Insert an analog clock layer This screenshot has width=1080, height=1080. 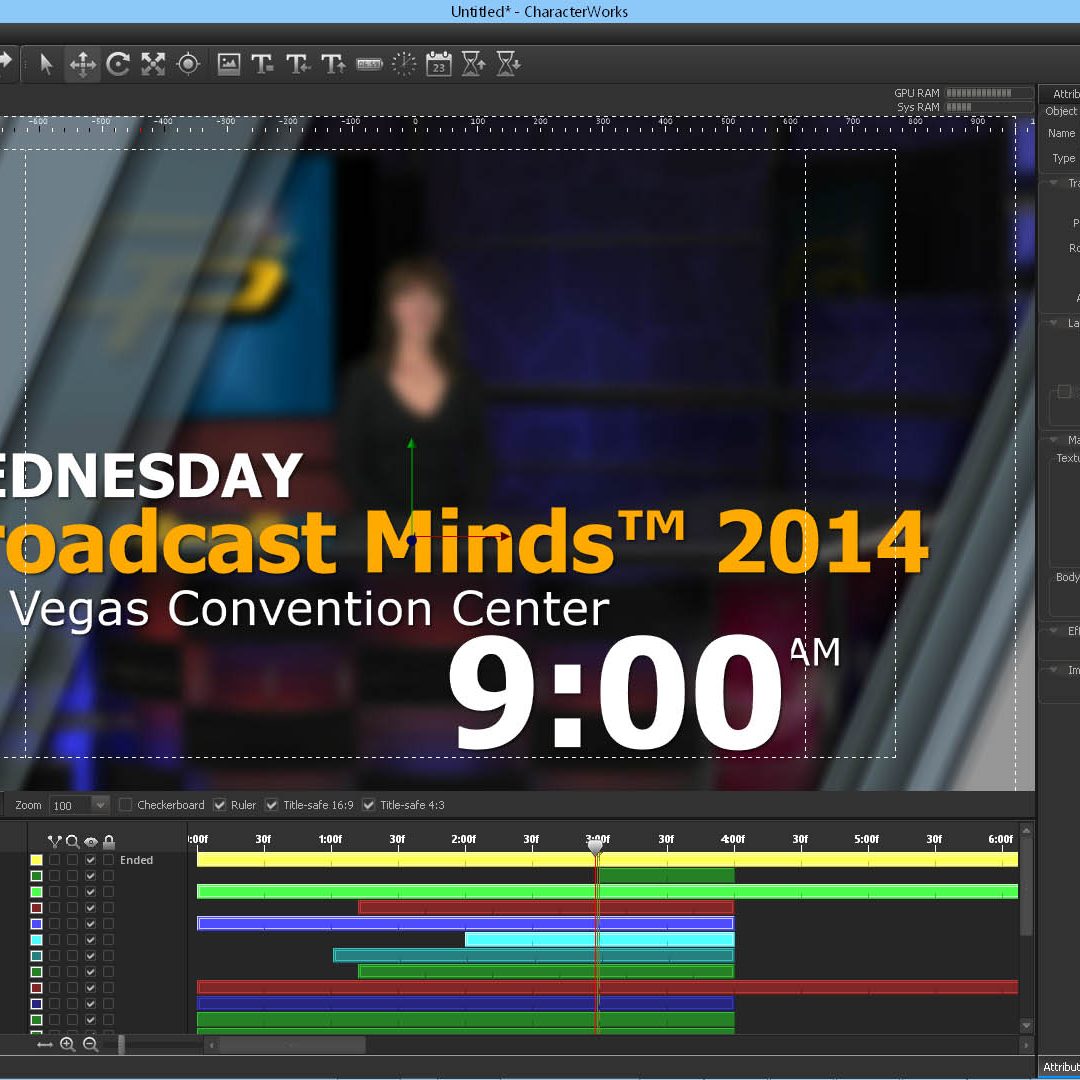coord(404,64)
